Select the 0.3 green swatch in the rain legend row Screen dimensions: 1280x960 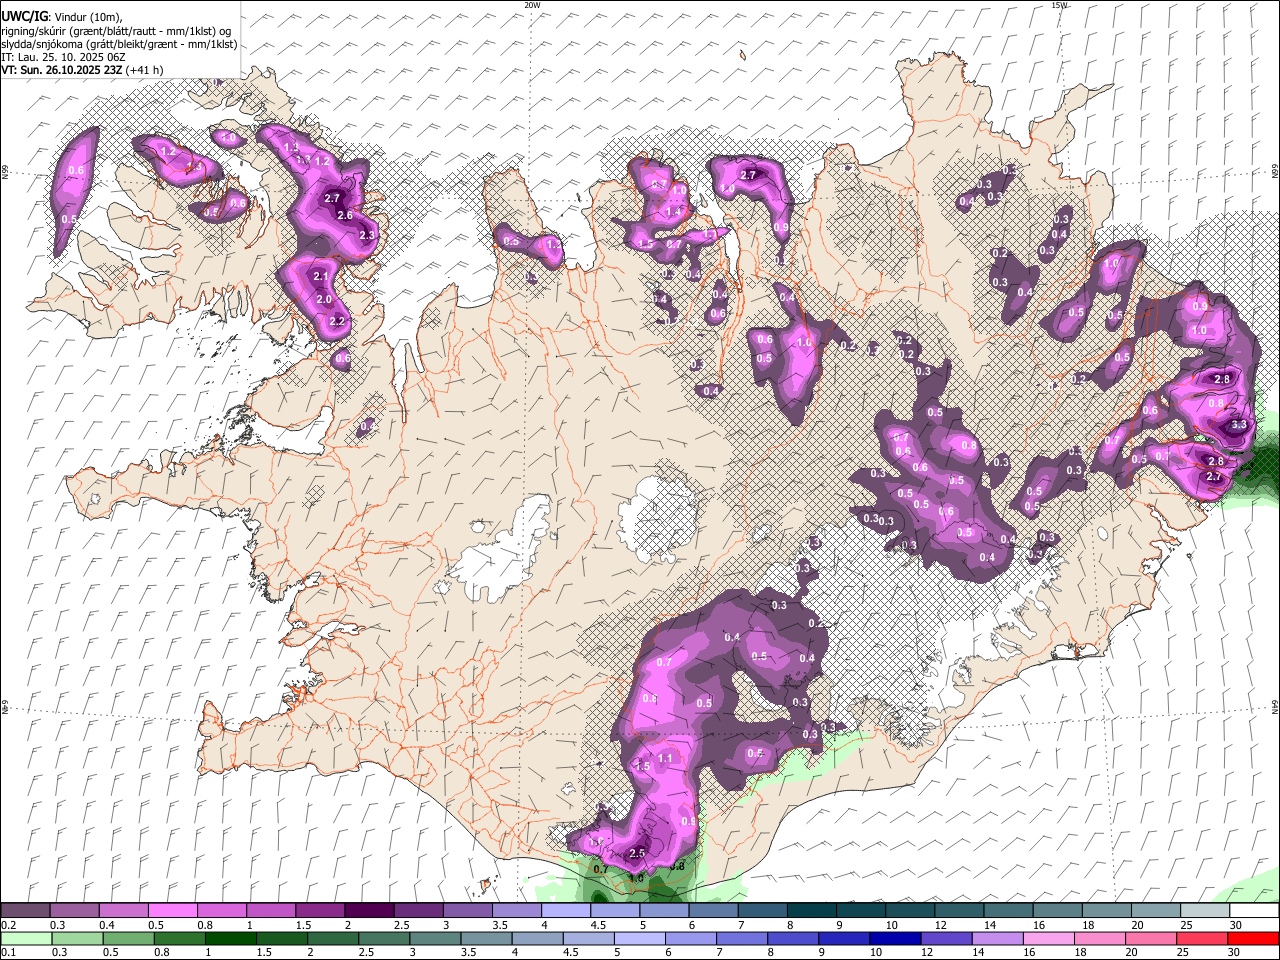click(77, 938)
